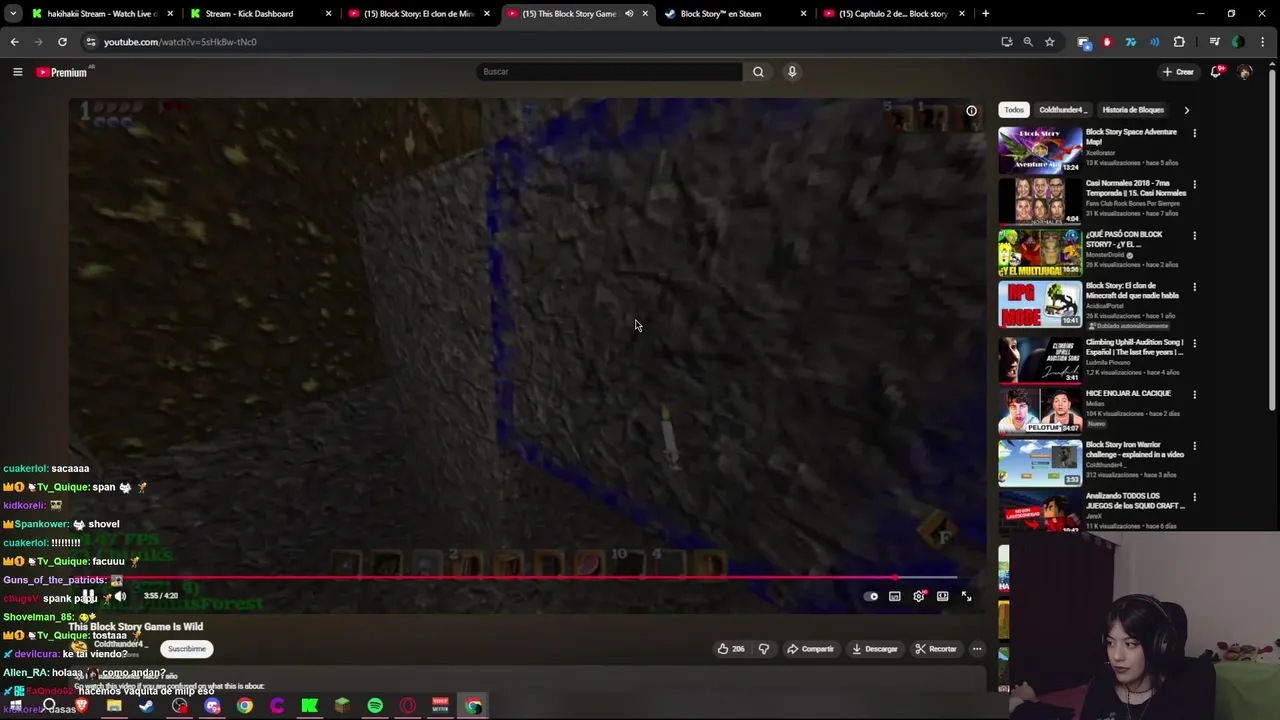Image resolution: width=1280 pixels, height=720 pixels.
Task: Open options for HICE ENOJAR AL CACIQUE video
Action: (1194, 394)
